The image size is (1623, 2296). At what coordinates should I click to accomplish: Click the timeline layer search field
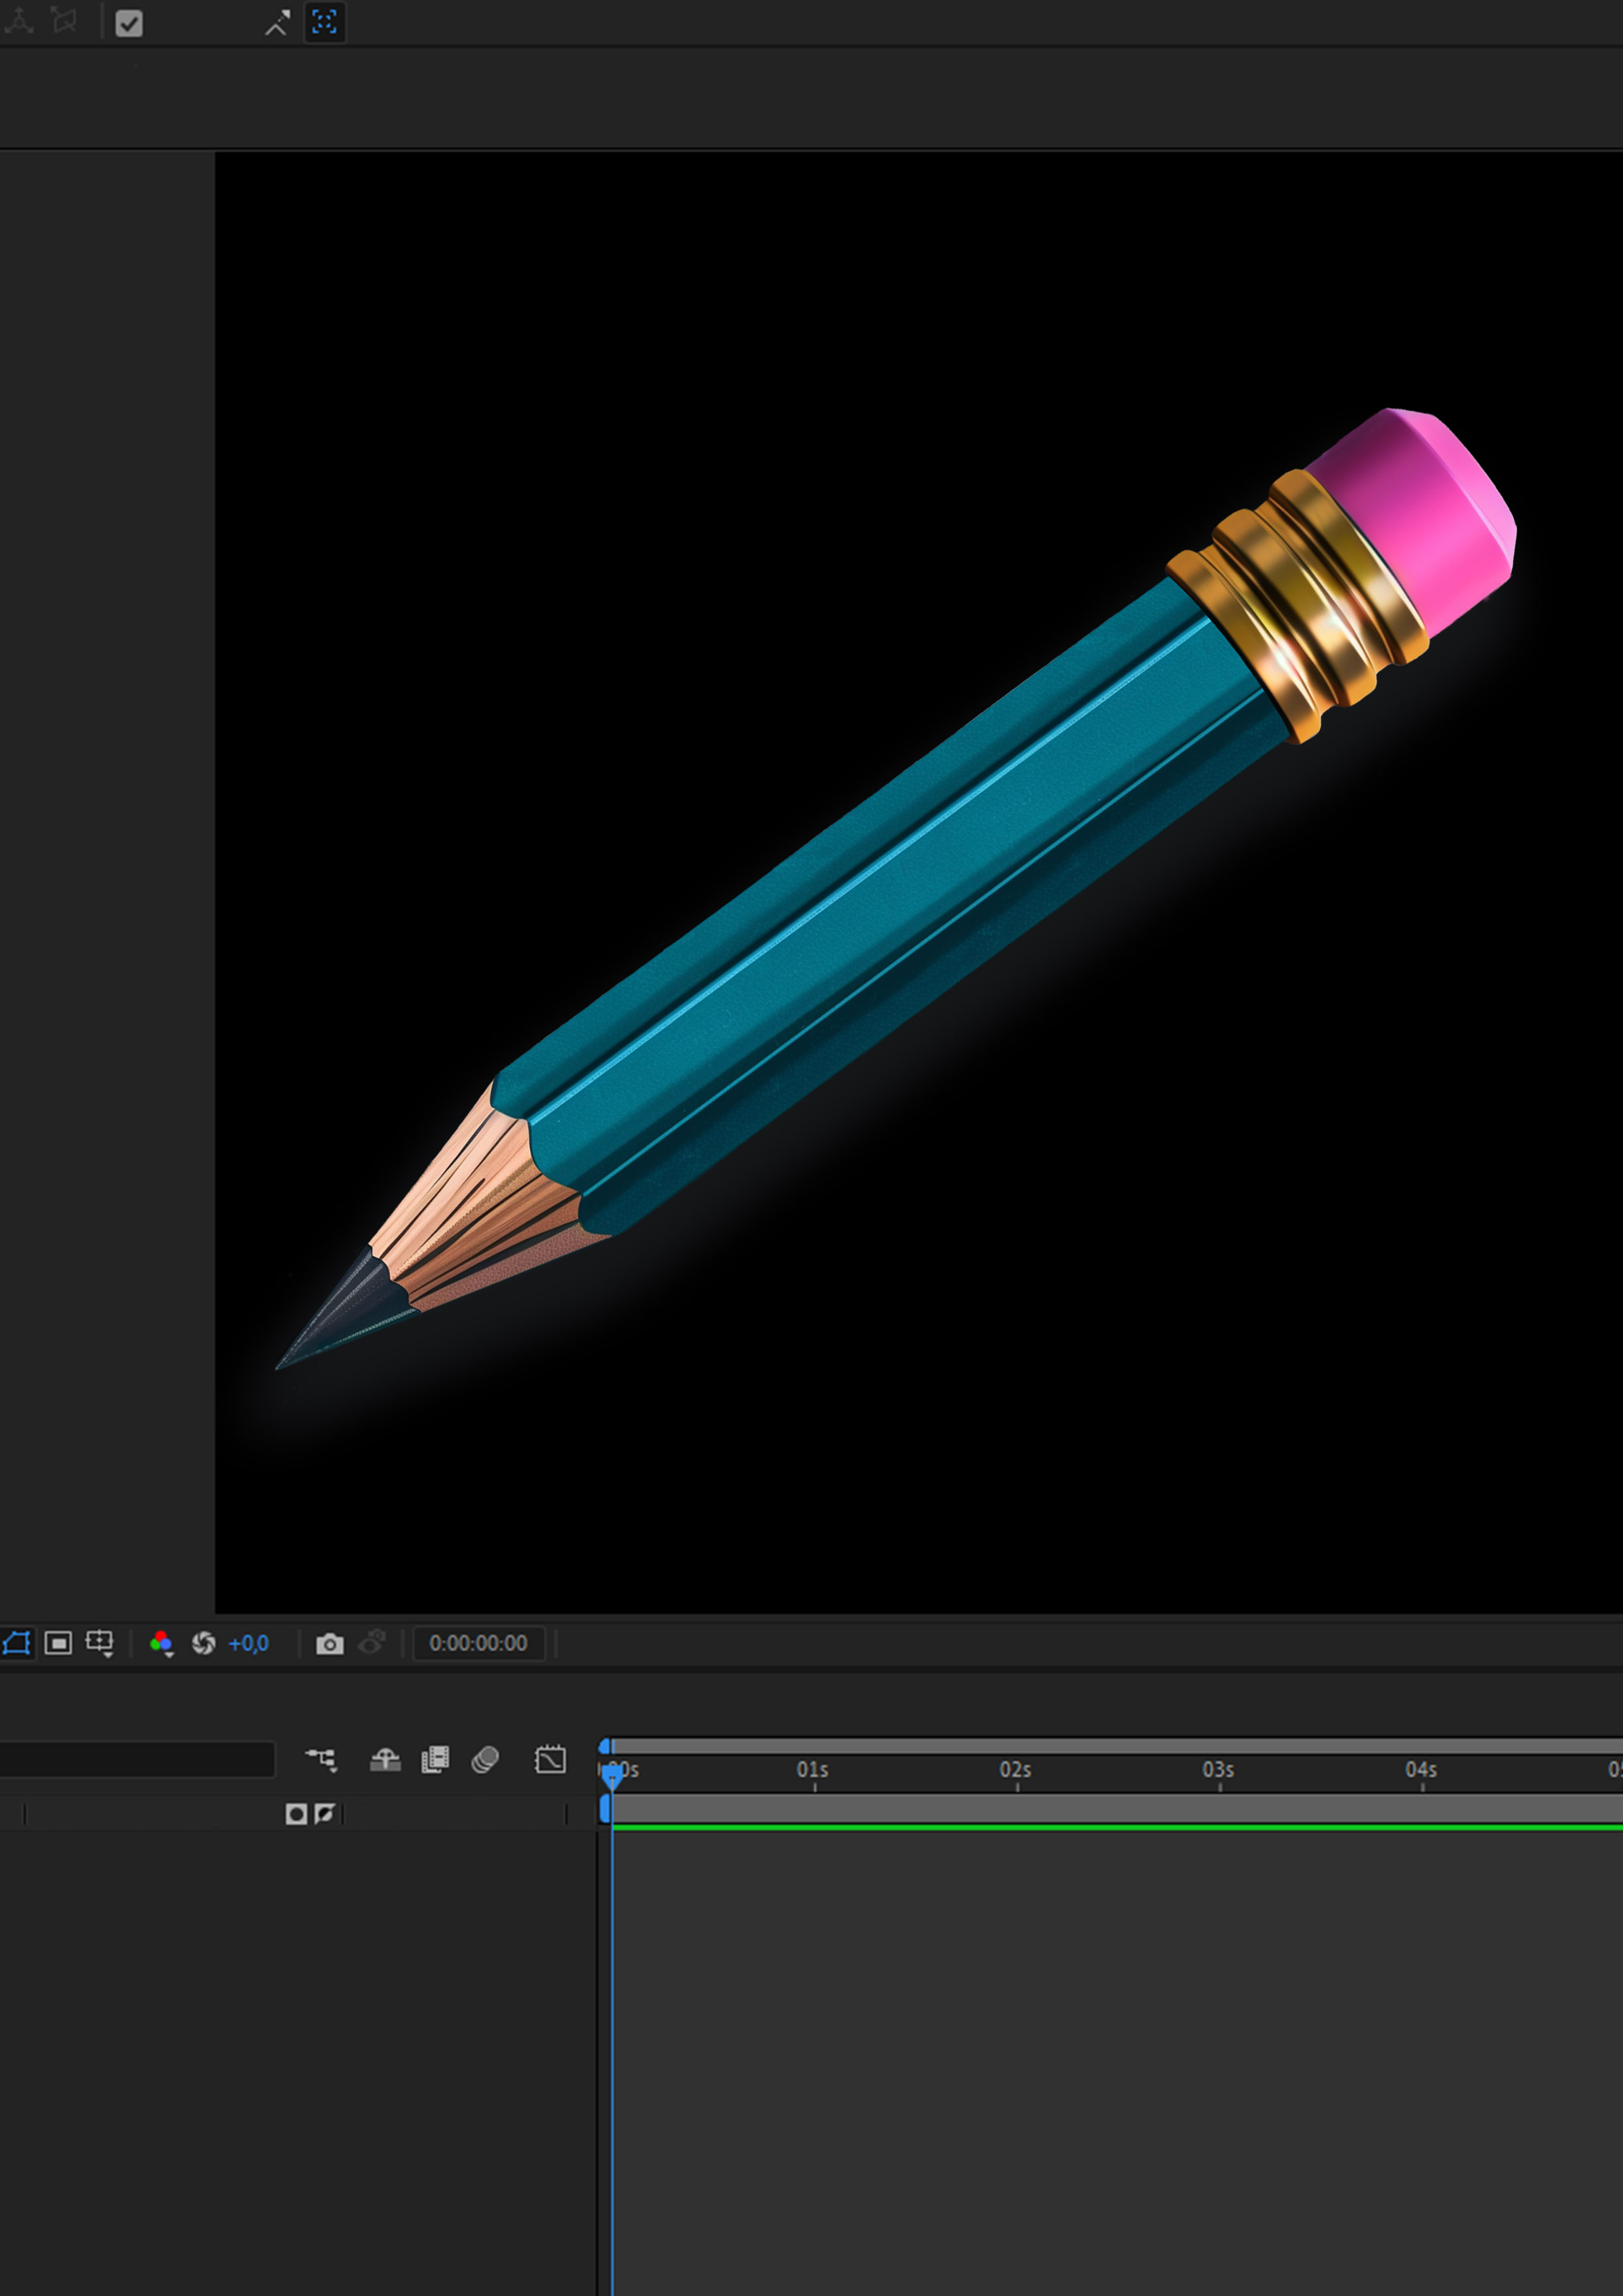[137, 1759]
